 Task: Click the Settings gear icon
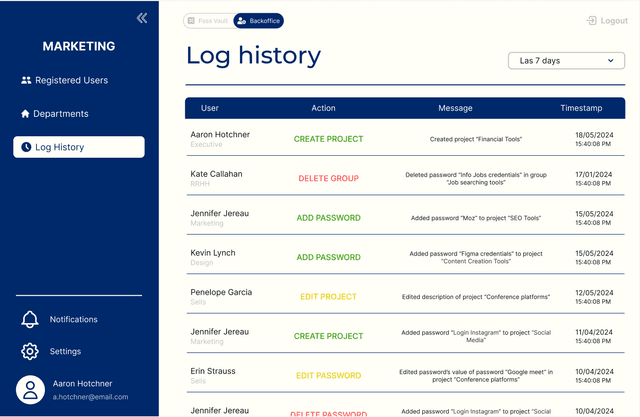pos(30,352)
